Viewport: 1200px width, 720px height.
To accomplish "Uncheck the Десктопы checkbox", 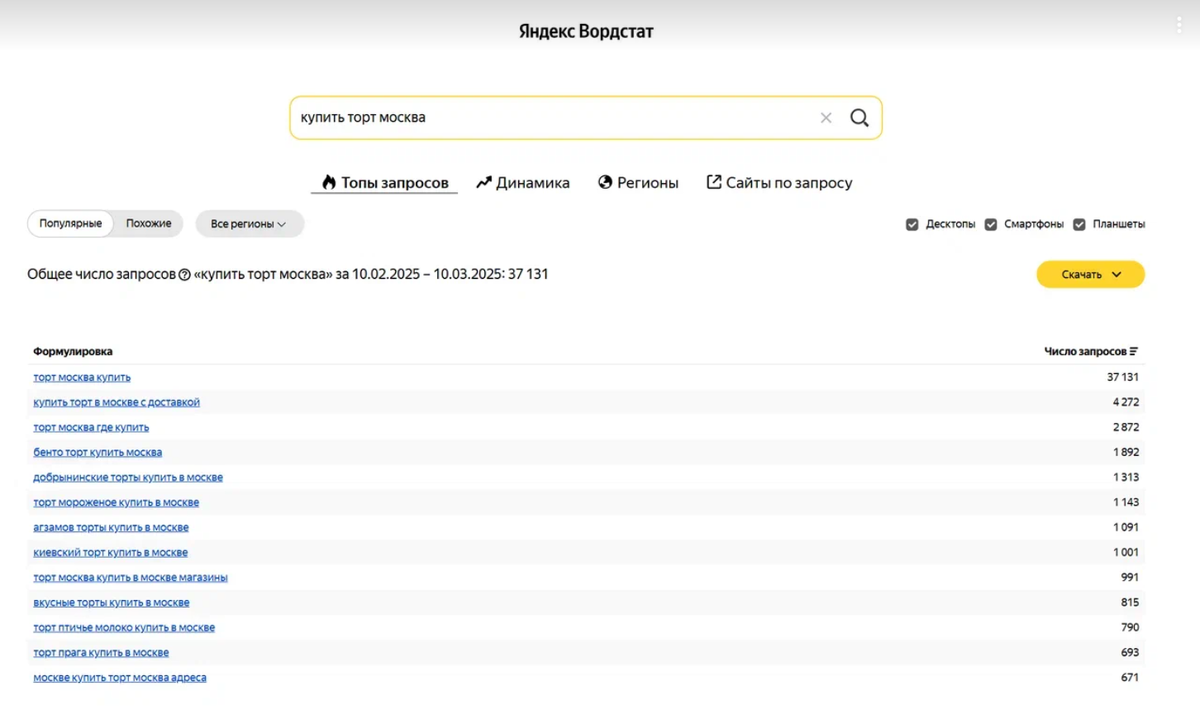I will (x=912, y=224).
